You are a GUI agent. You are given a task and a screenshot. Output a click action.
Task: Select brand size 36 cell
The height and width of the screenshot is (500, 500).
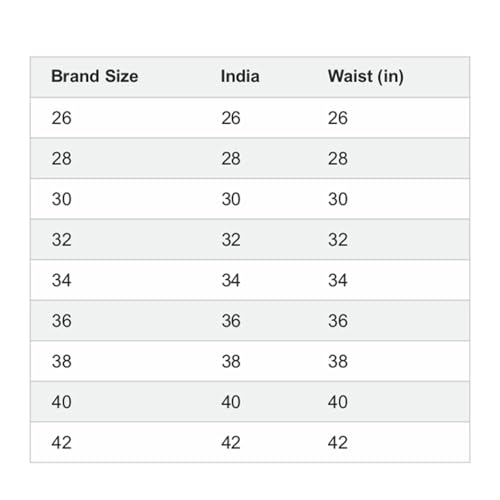click(61, 321)
